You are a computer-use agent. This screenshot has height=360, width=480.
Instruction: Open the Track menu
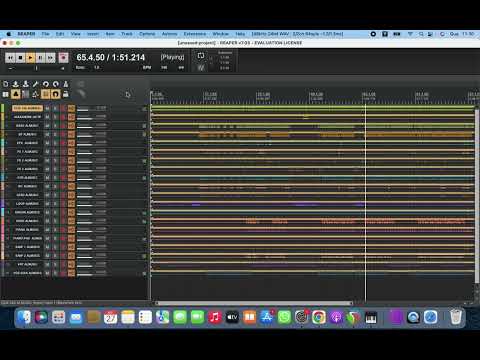[127, 34]
